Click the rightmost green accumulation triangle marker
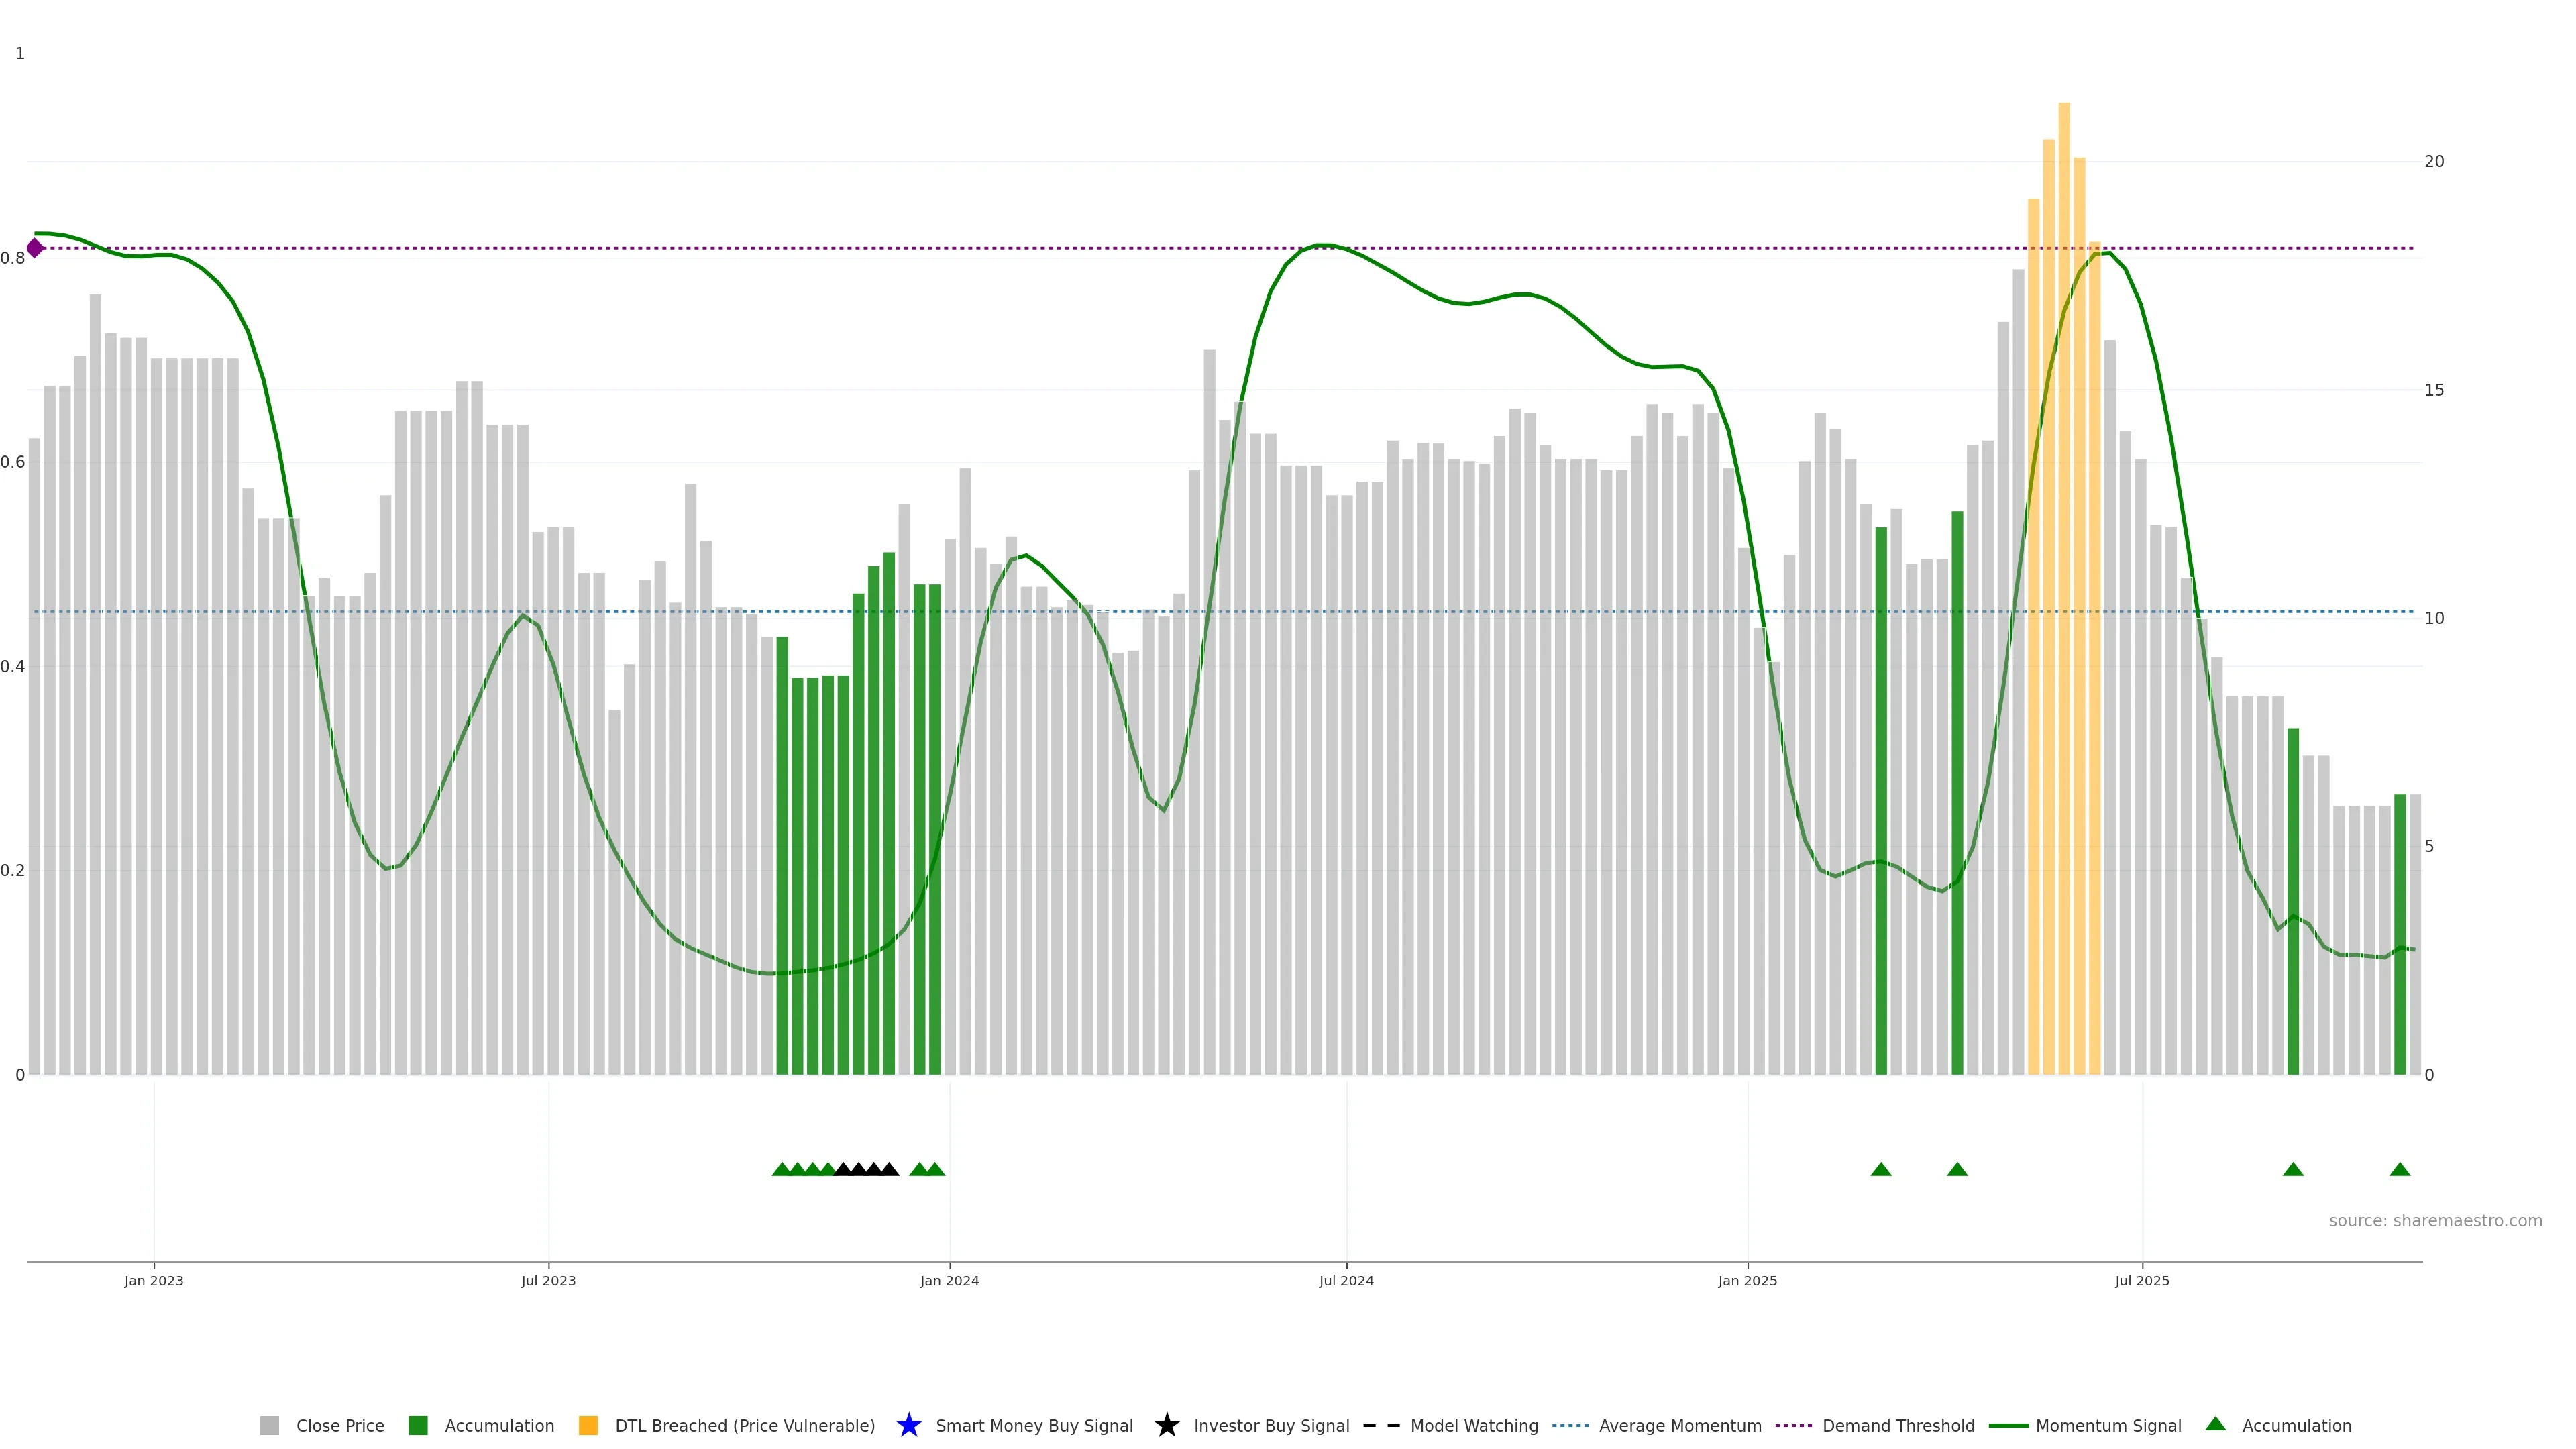The width and height of the screenshot is (2576, 1449). (2399, 1169)
